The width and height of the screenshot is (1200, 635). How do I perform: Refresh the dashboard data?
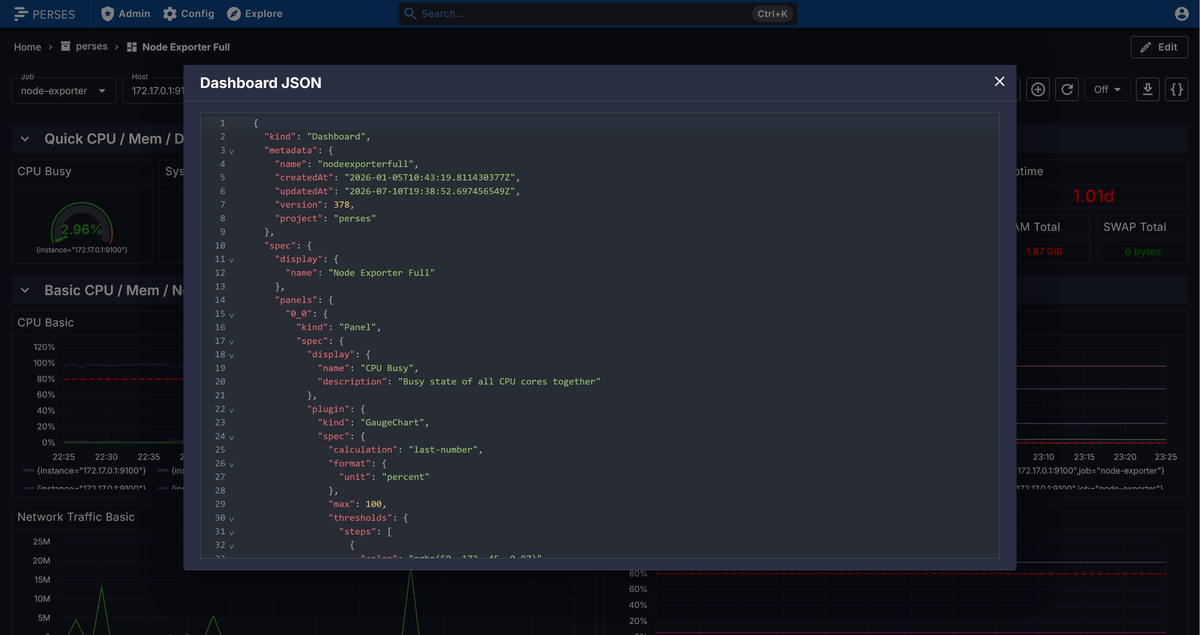(1068, 90)
